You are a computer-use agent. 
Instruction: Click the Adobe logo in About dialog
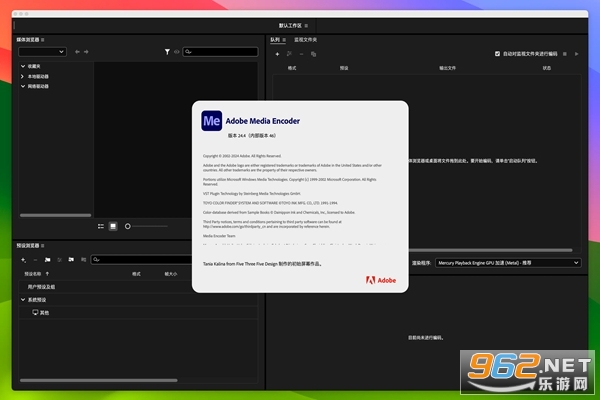(x=381, y=281)
